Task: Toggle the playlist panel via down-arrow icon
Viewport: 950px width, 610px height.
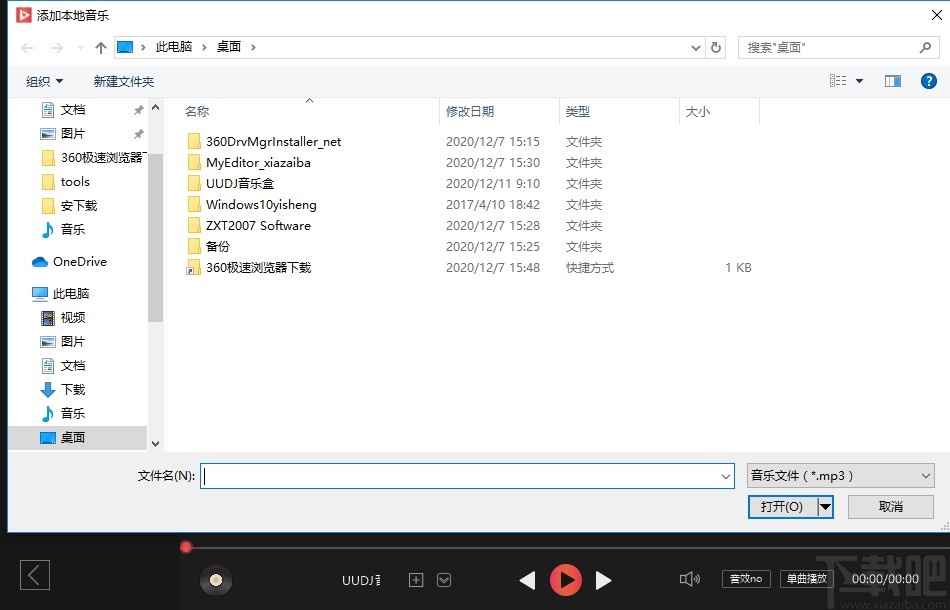Action: pos(443,579)
